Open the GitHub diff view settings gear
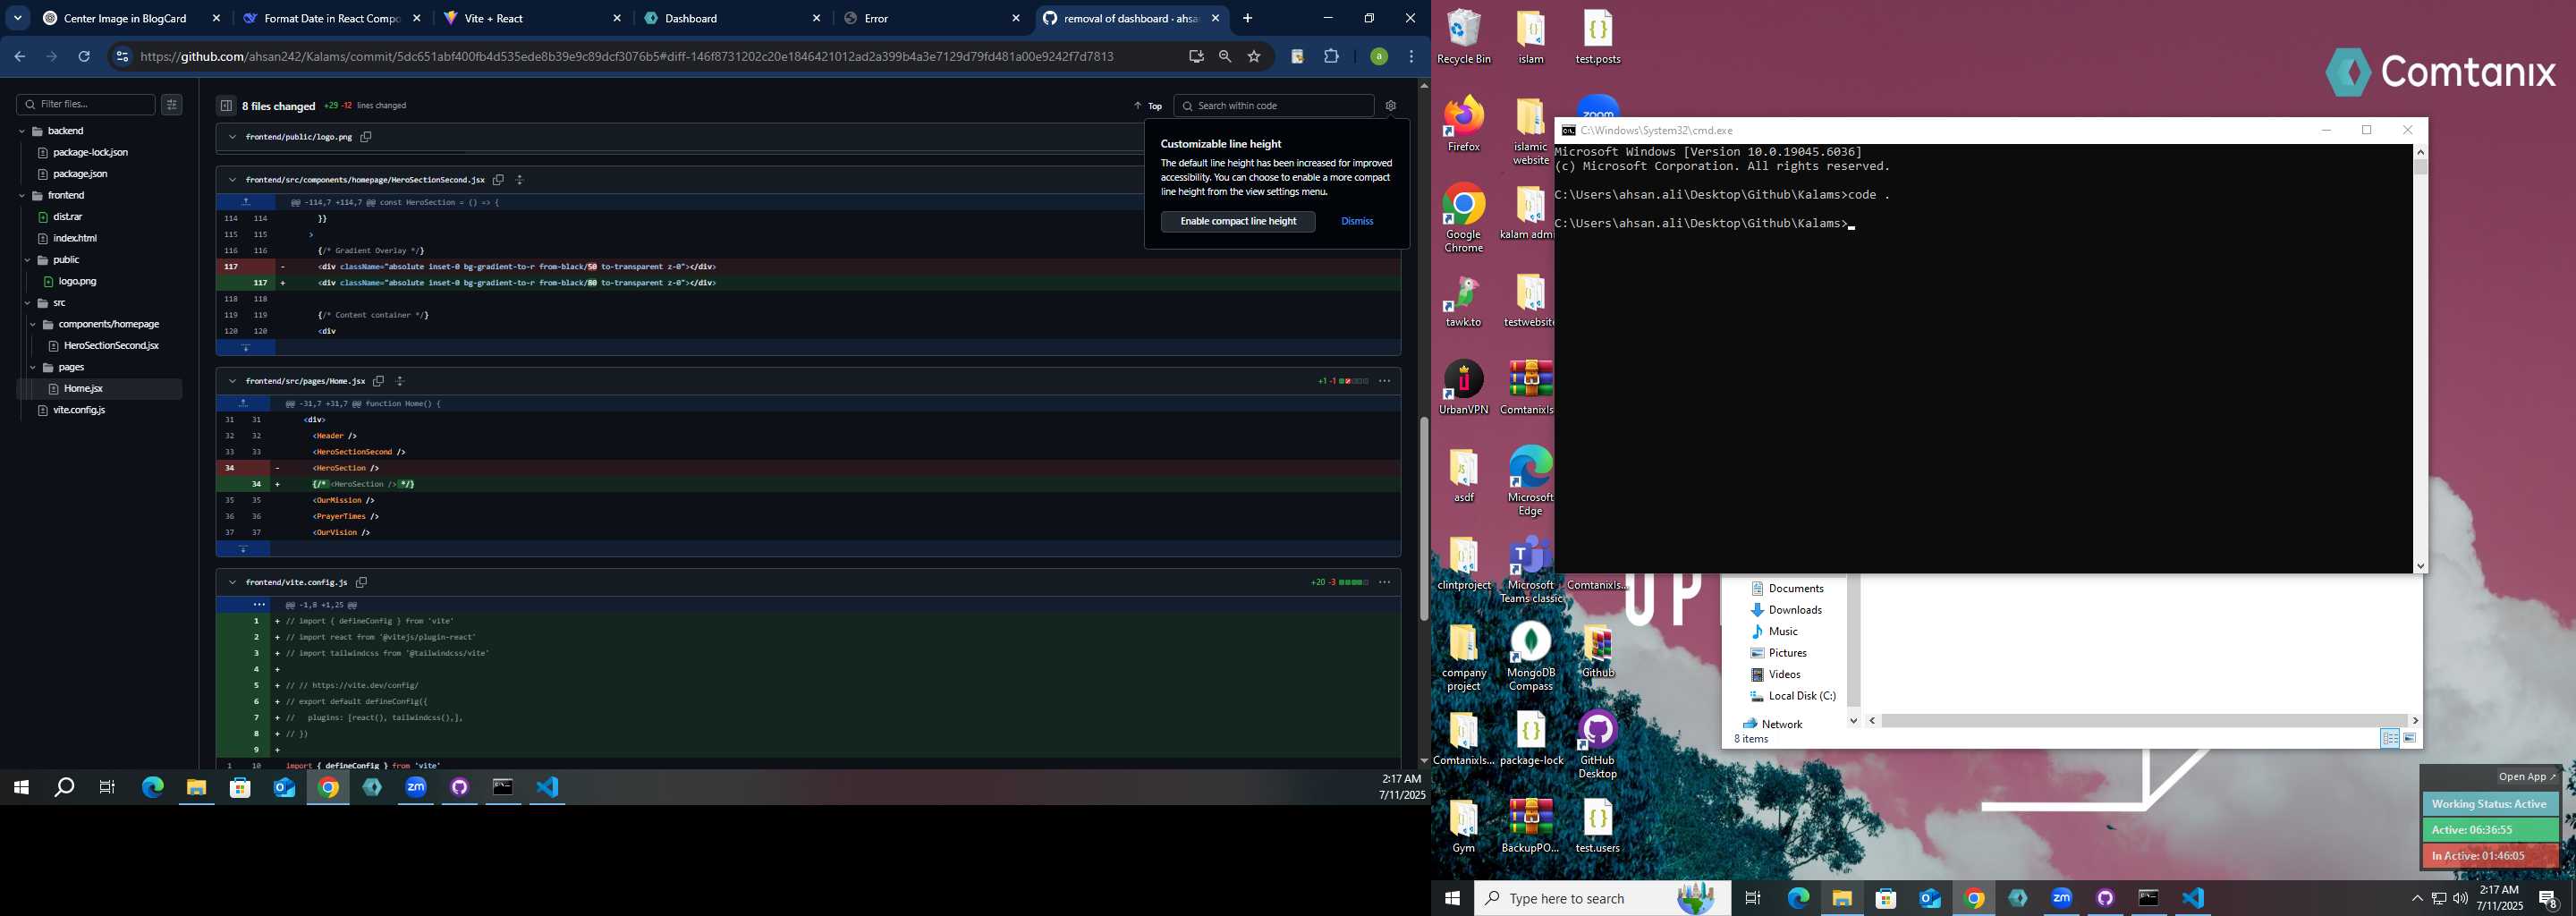Image resolution: width=2576 pixels, height=916 pixels. click(1390, 106)
